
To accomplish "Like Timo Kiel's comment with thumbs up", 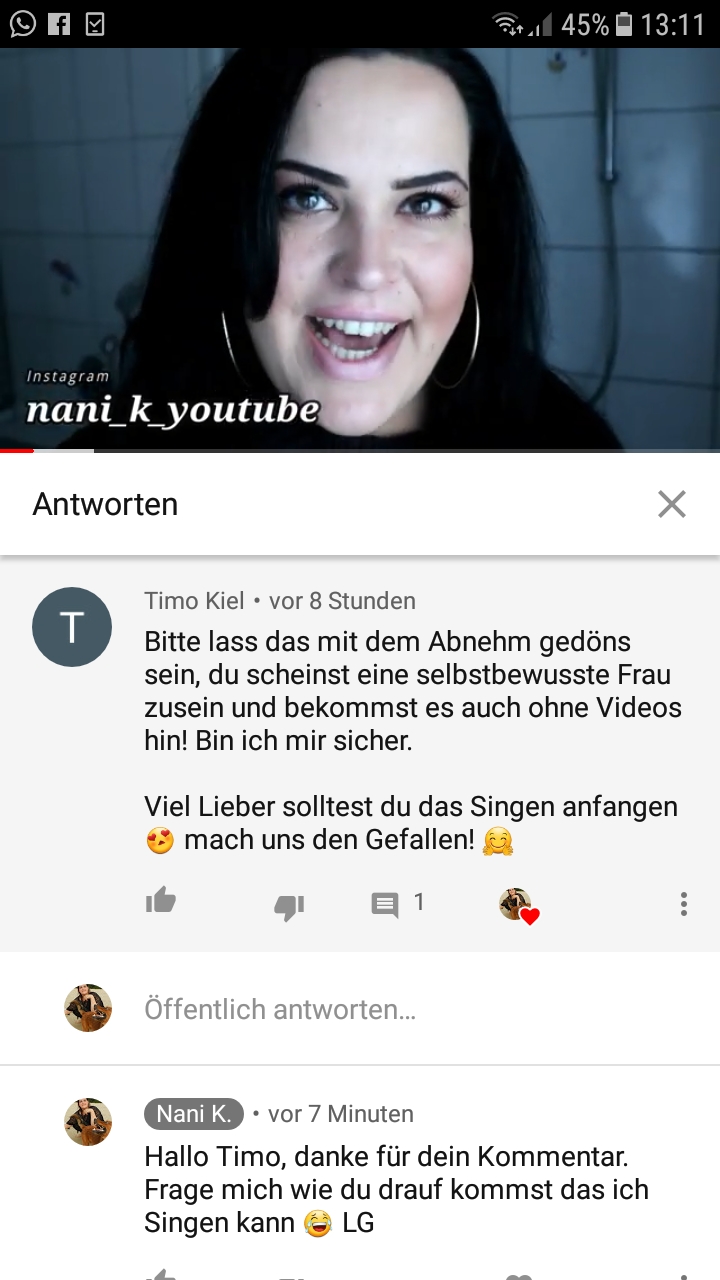I will tap(161, 902).
